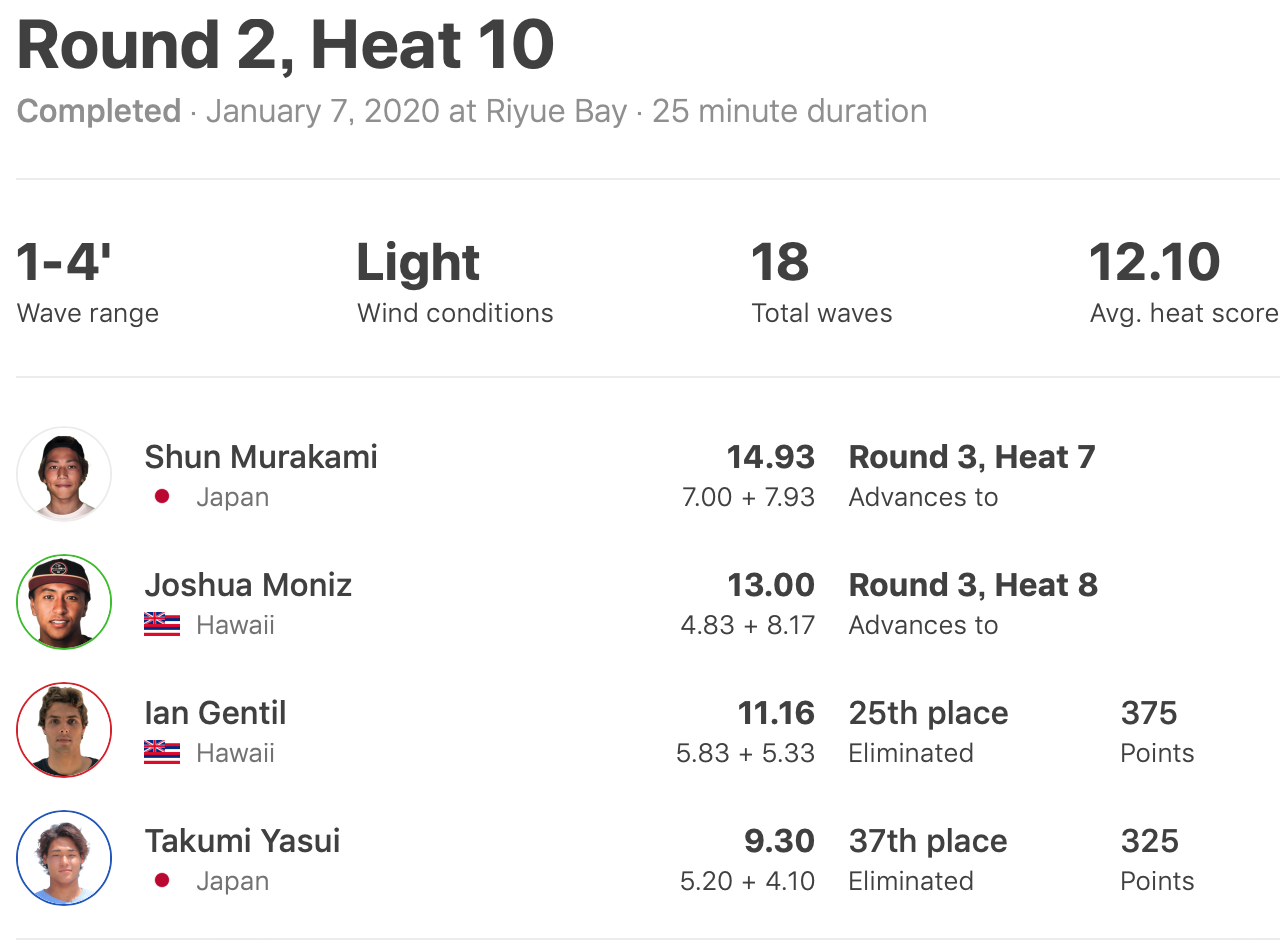Click Hawaii flag icon under Joshua Moniz
The image size is (1288, 944).
pyautogui.click(x=162, y=625)
